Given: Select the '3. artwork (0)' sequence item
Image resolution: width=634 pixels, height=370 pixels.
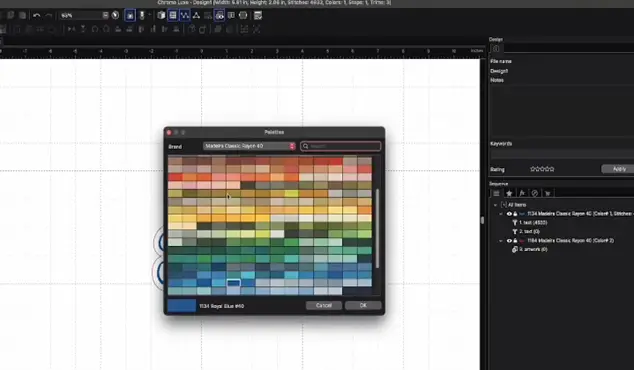Looking at the screenshot, I should tap(533, 249).
